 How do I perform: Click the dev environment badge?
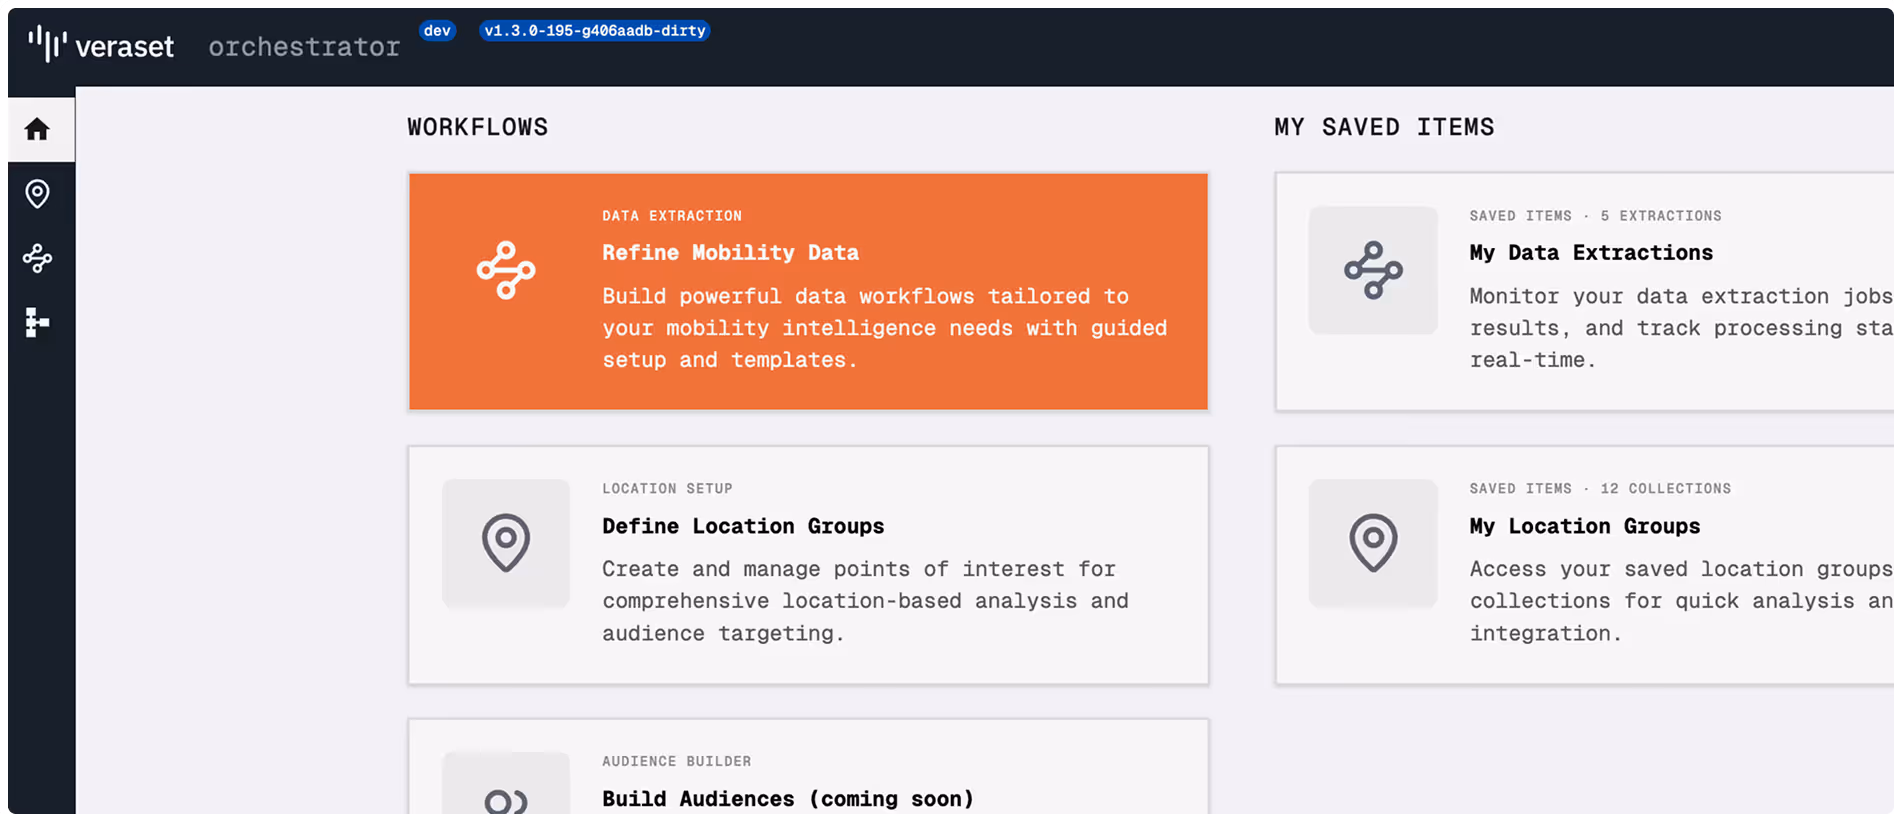[x=437, y=31]
